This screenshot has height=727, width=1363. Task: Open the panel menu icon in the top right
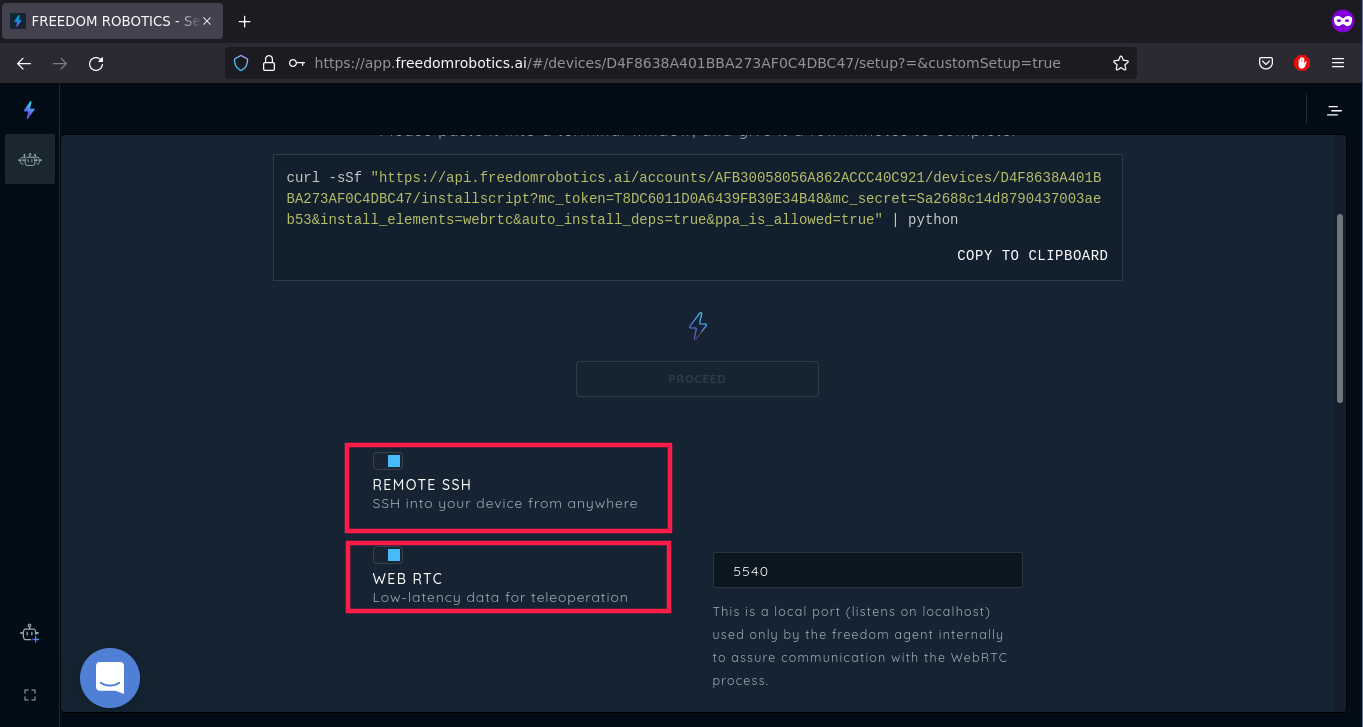tap(1334, 110)
